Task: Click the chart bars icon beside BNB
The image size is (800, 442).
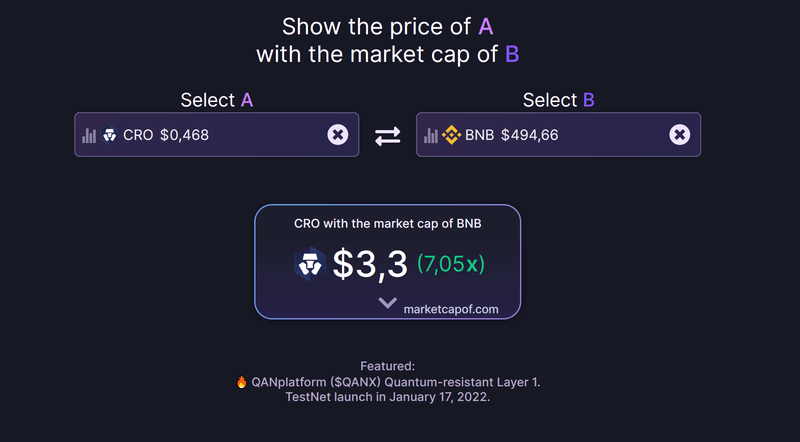Action: click(430, 135)
